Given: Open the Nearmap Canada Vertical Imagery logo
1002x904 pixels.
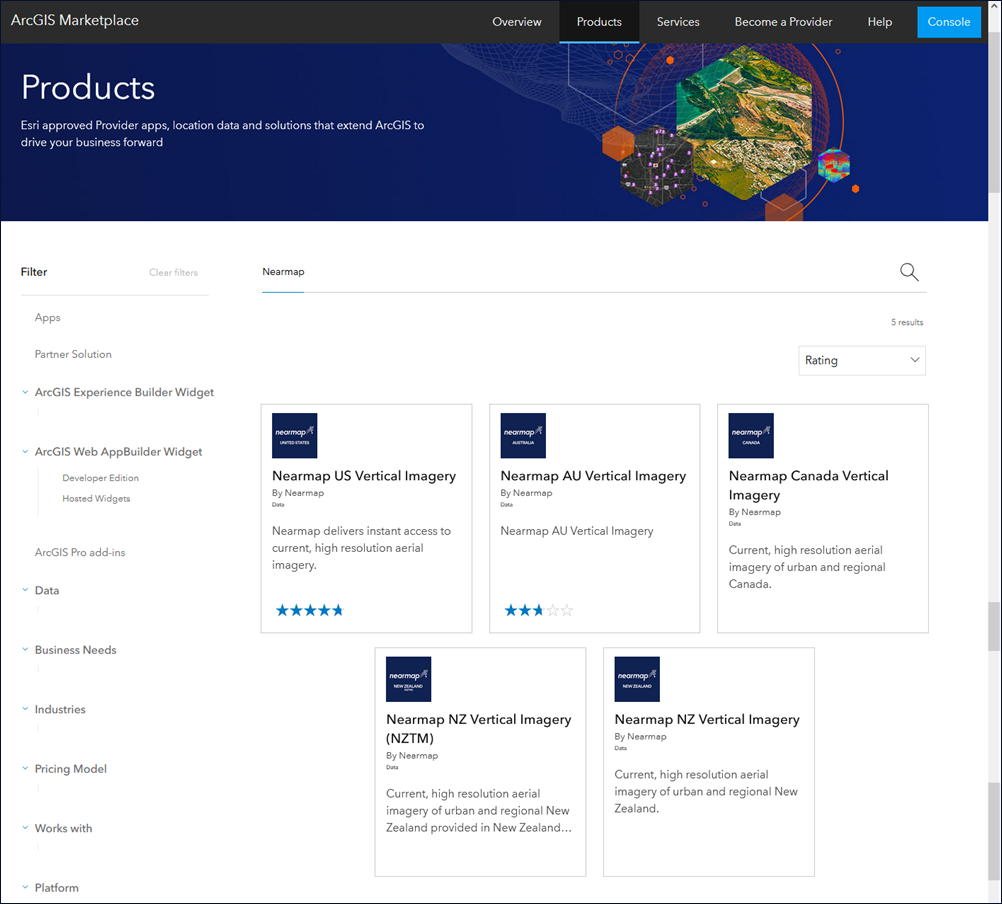Looking at the screenshot, I should coord(751,436).
